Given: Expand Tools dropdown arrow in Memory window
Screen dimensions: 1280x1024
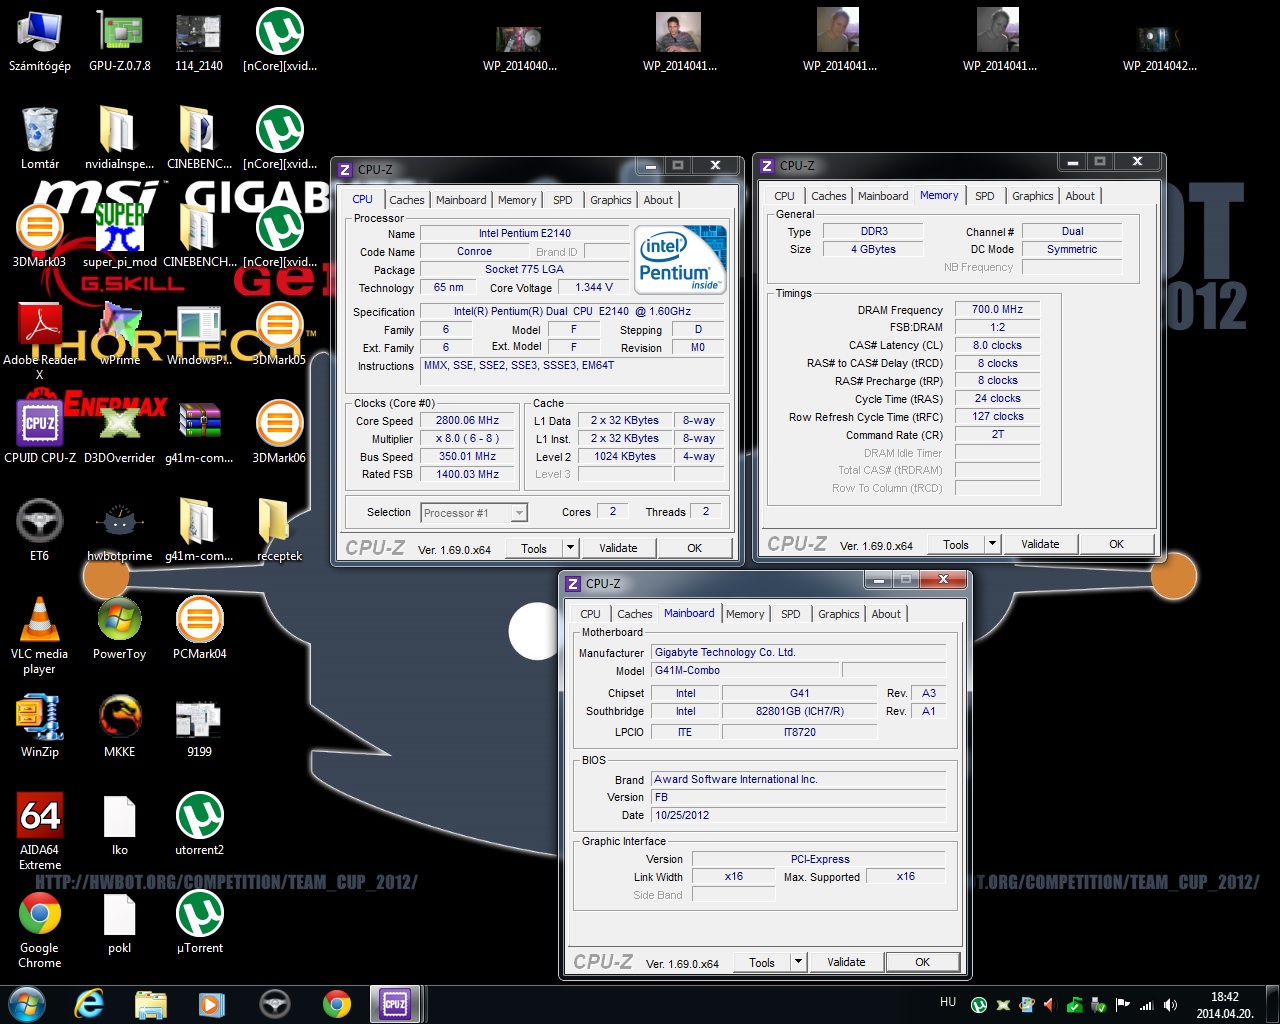Looking at the screenshot, I should [x=992, y=544].
